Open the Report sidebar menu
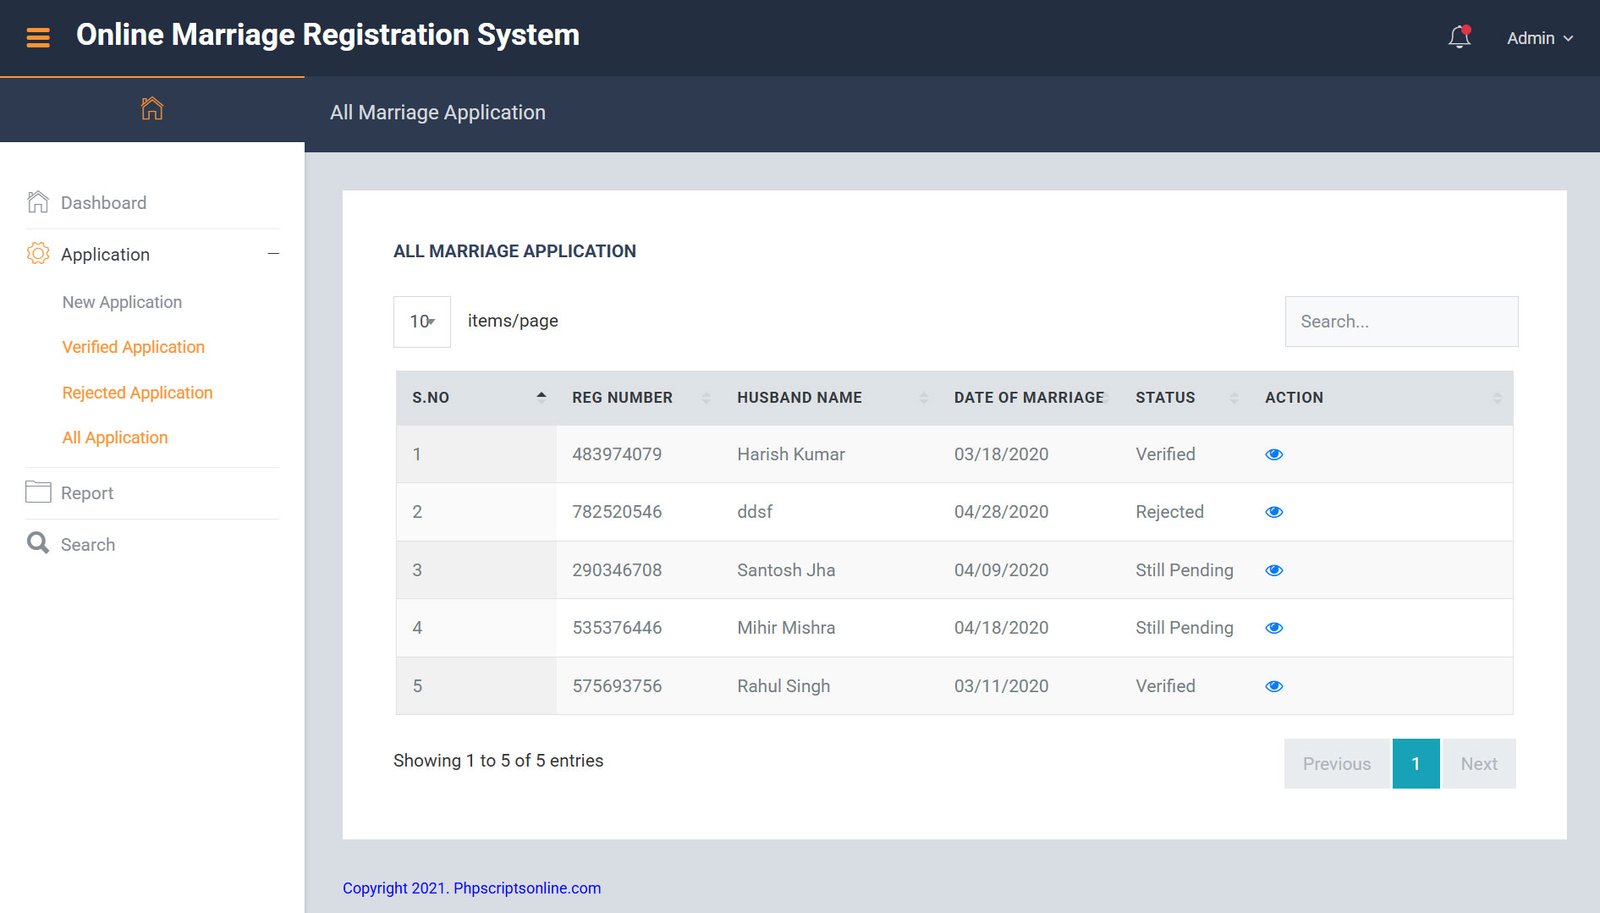 (x=87, y=493)
